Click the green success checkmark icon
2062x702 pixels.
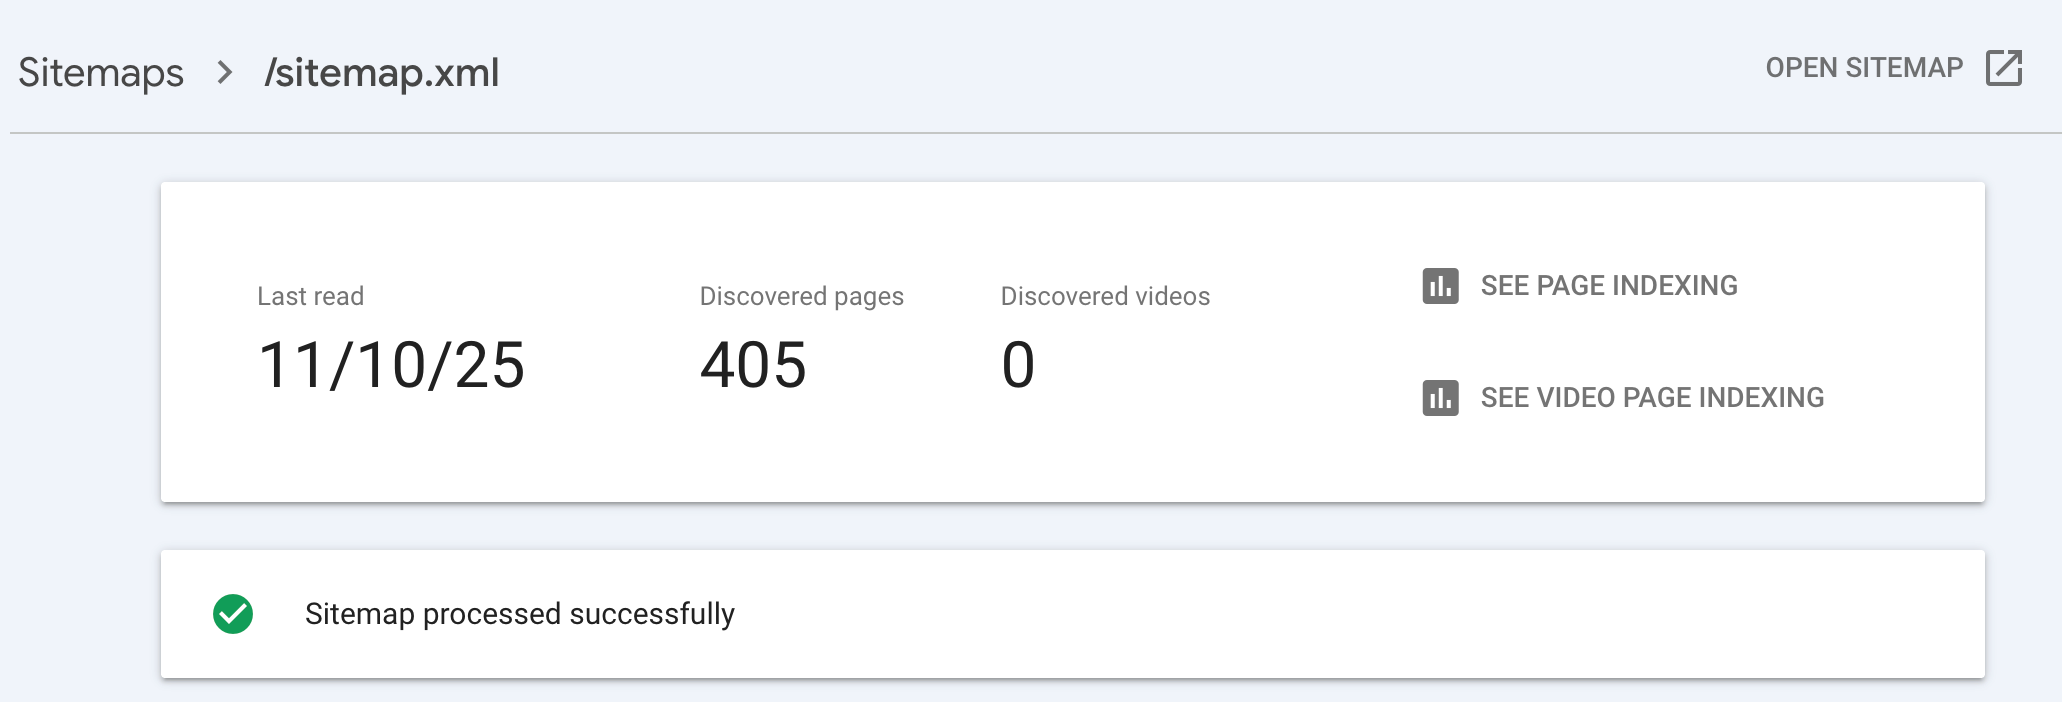[233, 614]
